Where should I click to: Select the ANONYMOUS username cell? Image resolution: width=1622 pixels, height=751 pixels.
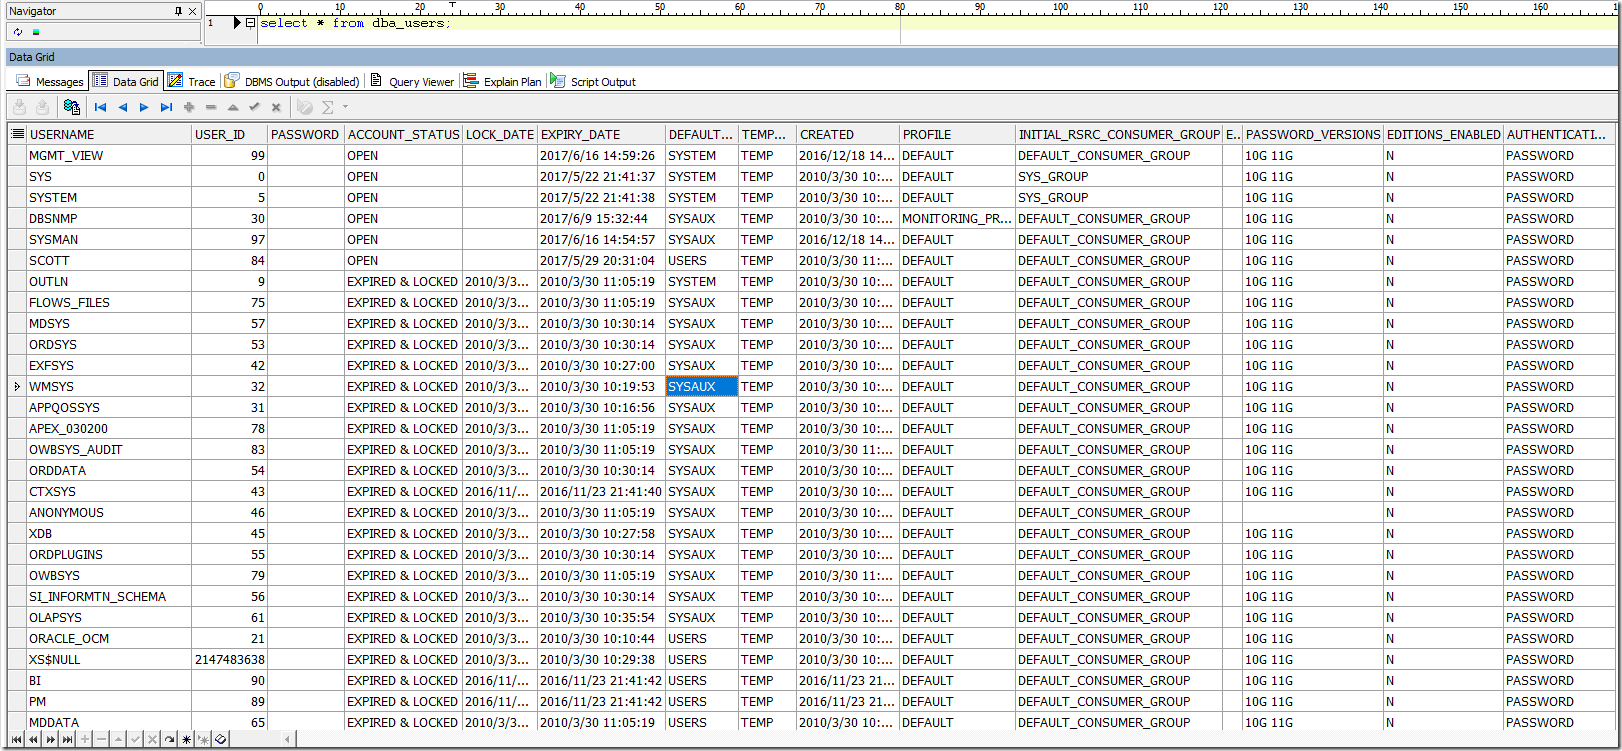click(x=109, y=512)
